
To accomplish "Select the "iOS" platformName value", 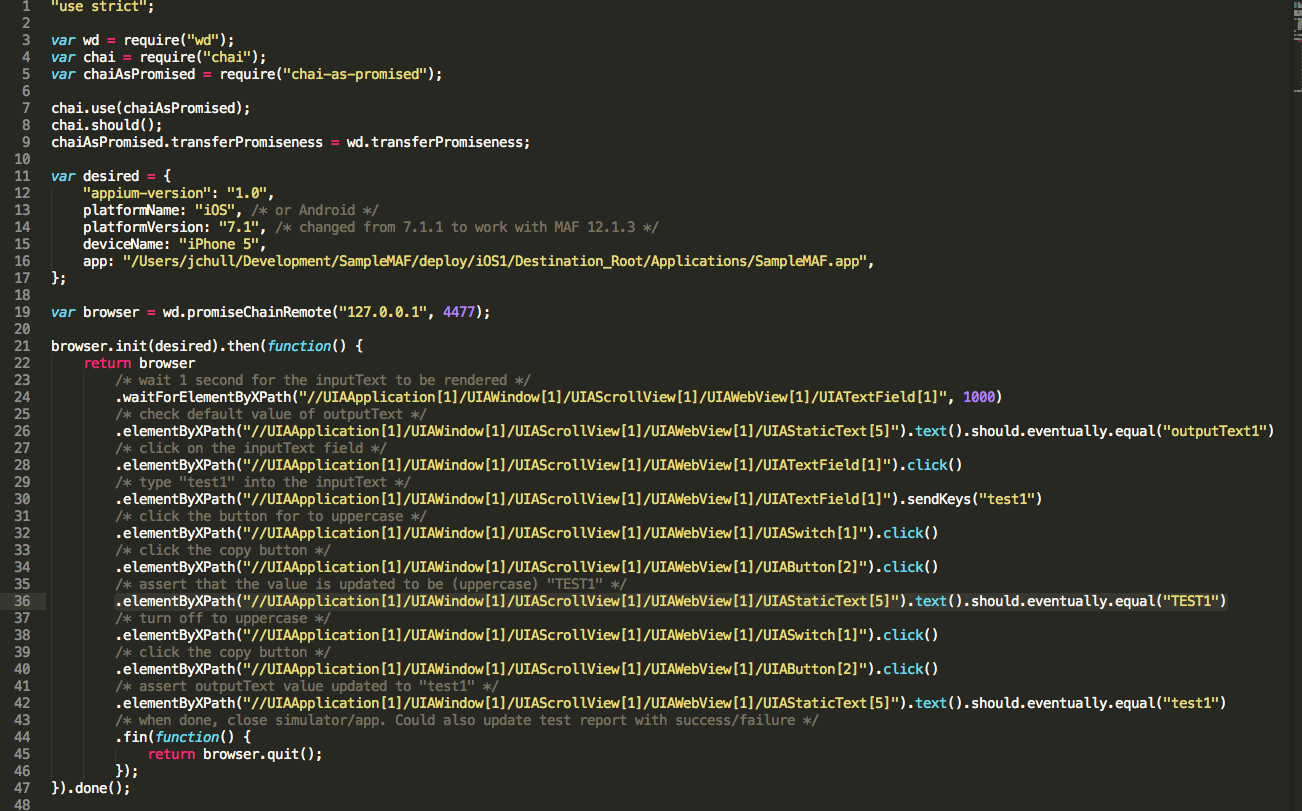I will click(x=217, y=209).
